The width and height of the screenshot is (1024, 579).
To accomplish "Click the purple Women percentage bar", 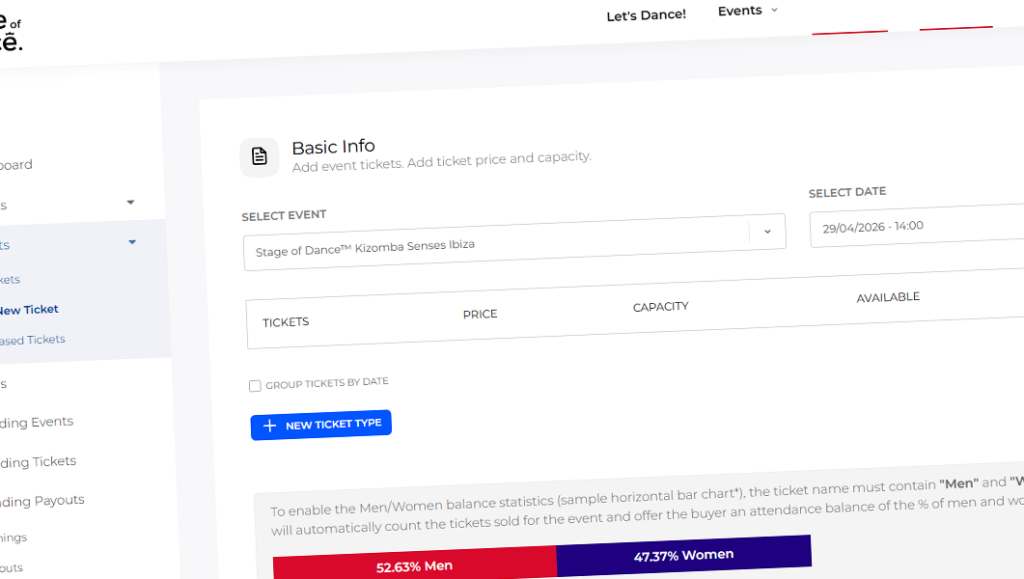I will tap(683, 554).
